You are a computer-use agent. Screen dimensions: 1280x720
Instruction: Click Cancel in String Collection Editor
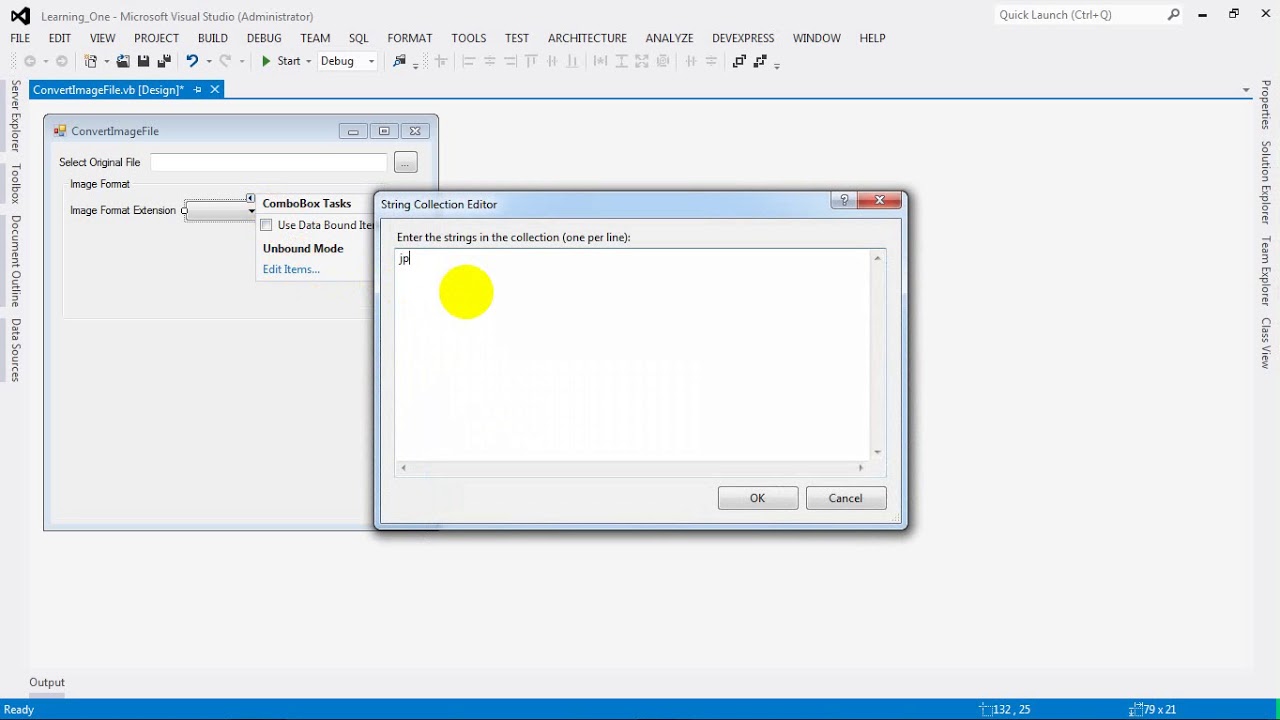click(x=845, y=498)
